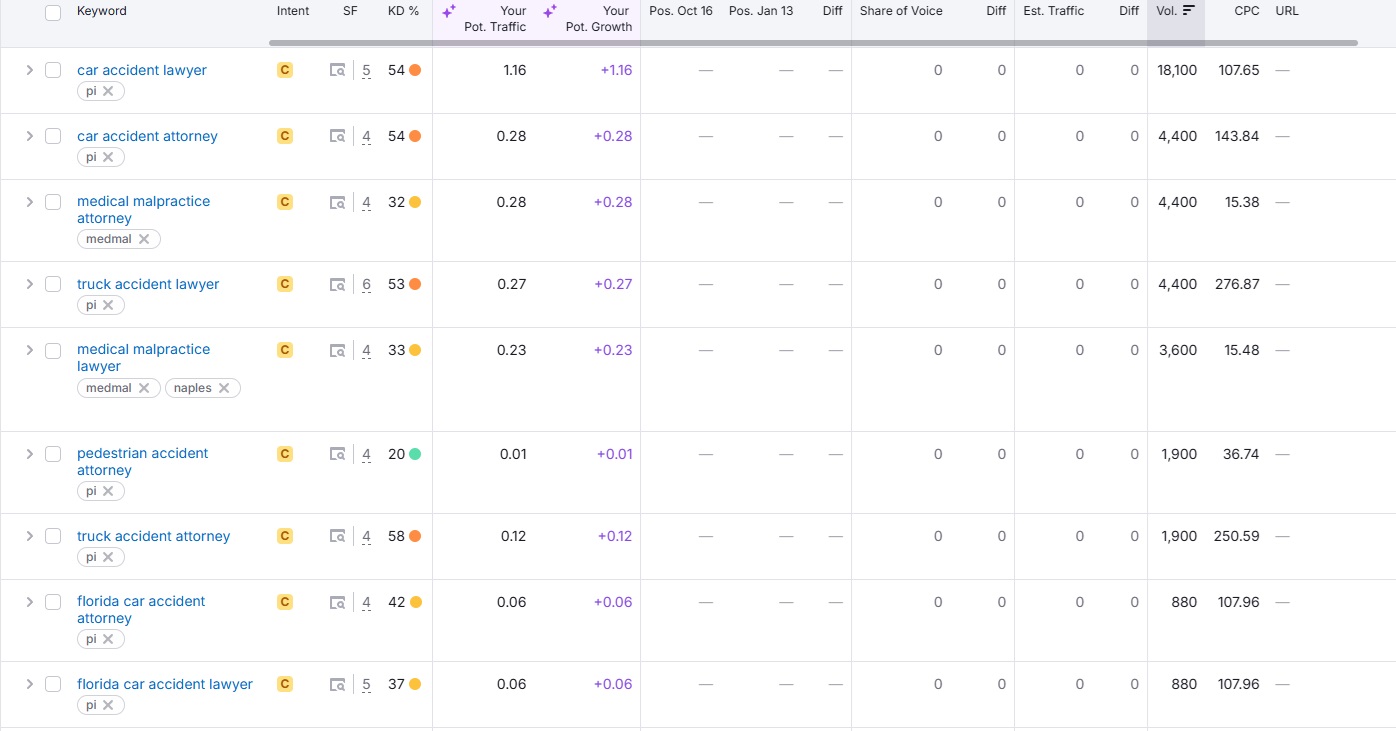Viewport: 1396px width, 731px height.
Task: Remove pi tag from truck accident lawyer
Action: click(x=108, y=305)
